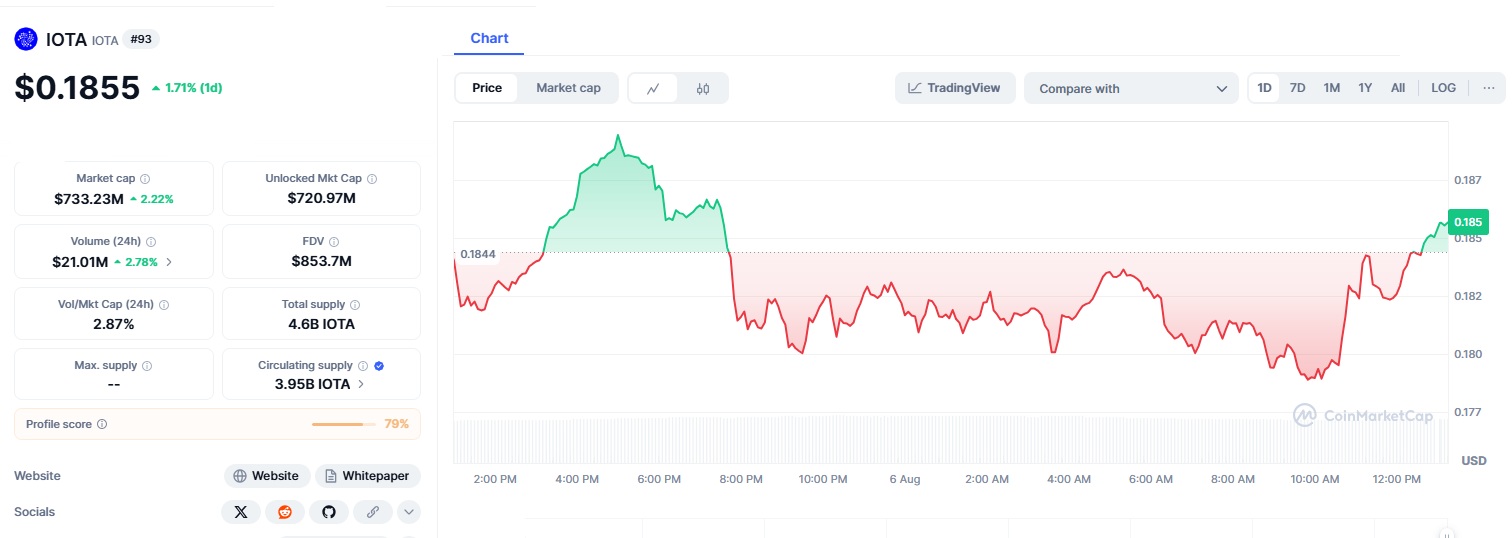1512x538 pixels.
Task: Expand Volume (24h) details chevron
Action: pos(168,262)
